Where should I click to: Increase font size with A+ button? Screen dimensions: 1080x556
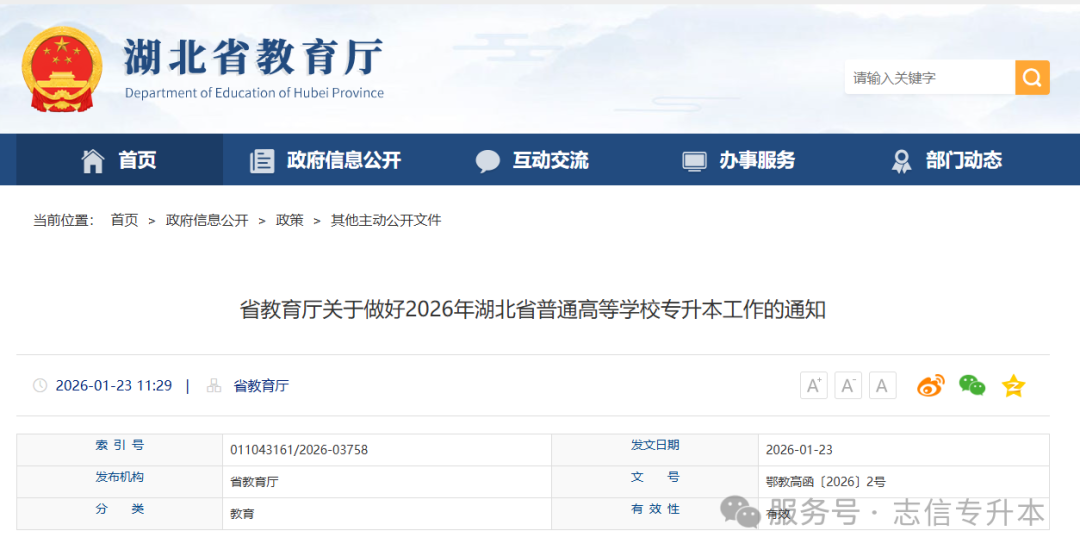tap(813, 385)
